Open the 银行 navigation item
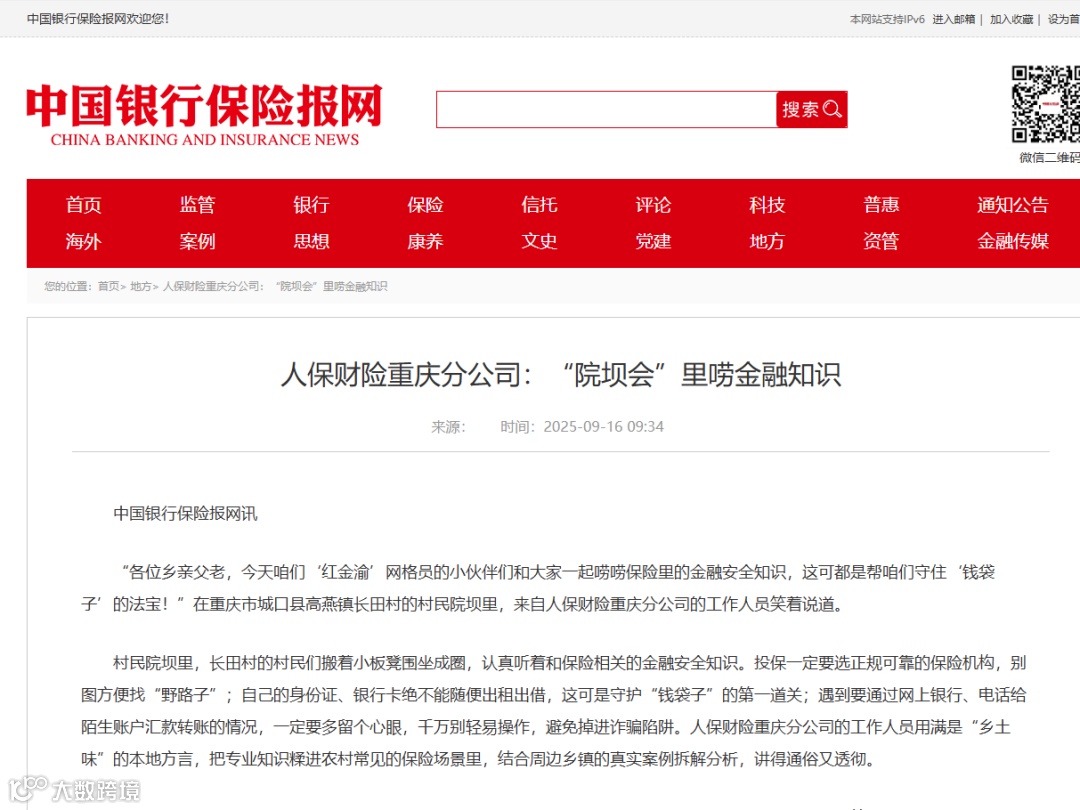The height and width of the screenshot is (810, 1080). pyautogui.click(x=311, y=205)
